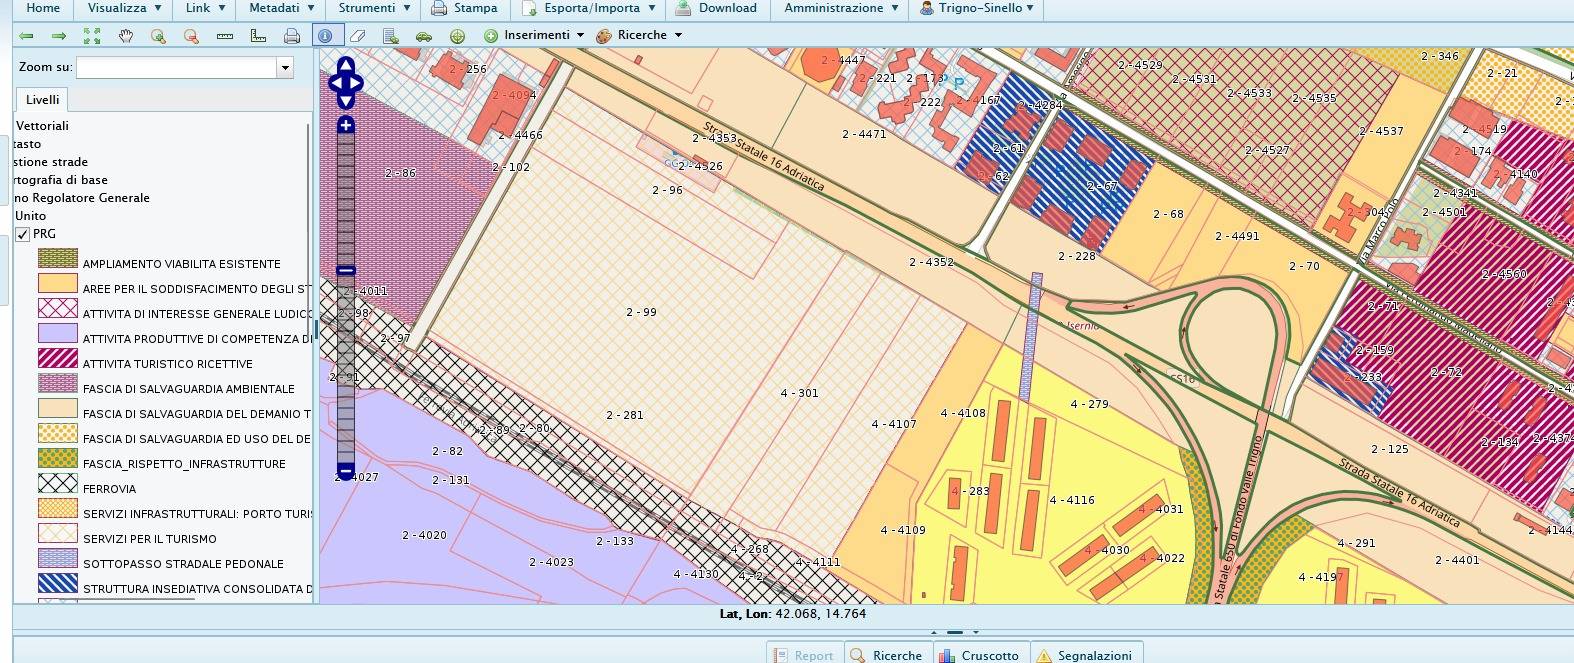Image resolution: width=1574 pixels, height=663 pixels.
Task: Go to previous map view arrow
Action: click(x=27, y=36)
